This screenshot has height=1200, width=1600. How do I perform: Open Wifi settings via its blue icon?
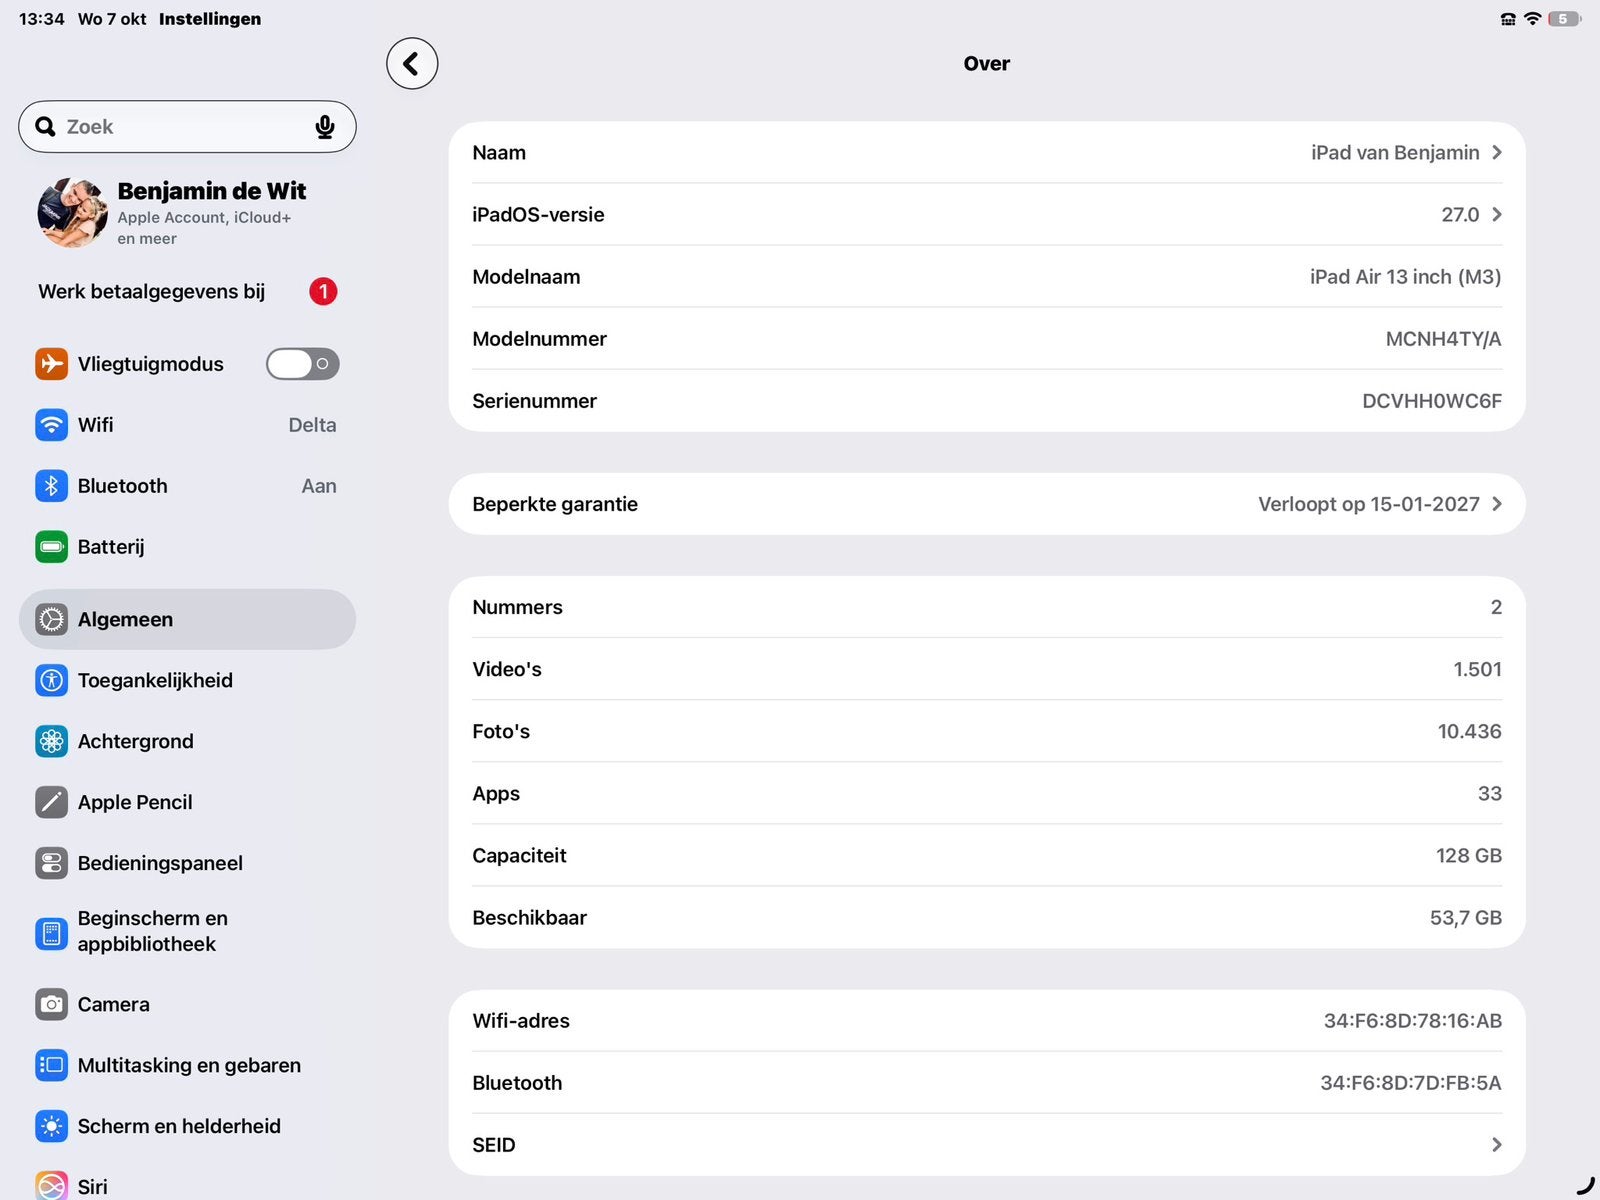[51, 425]
